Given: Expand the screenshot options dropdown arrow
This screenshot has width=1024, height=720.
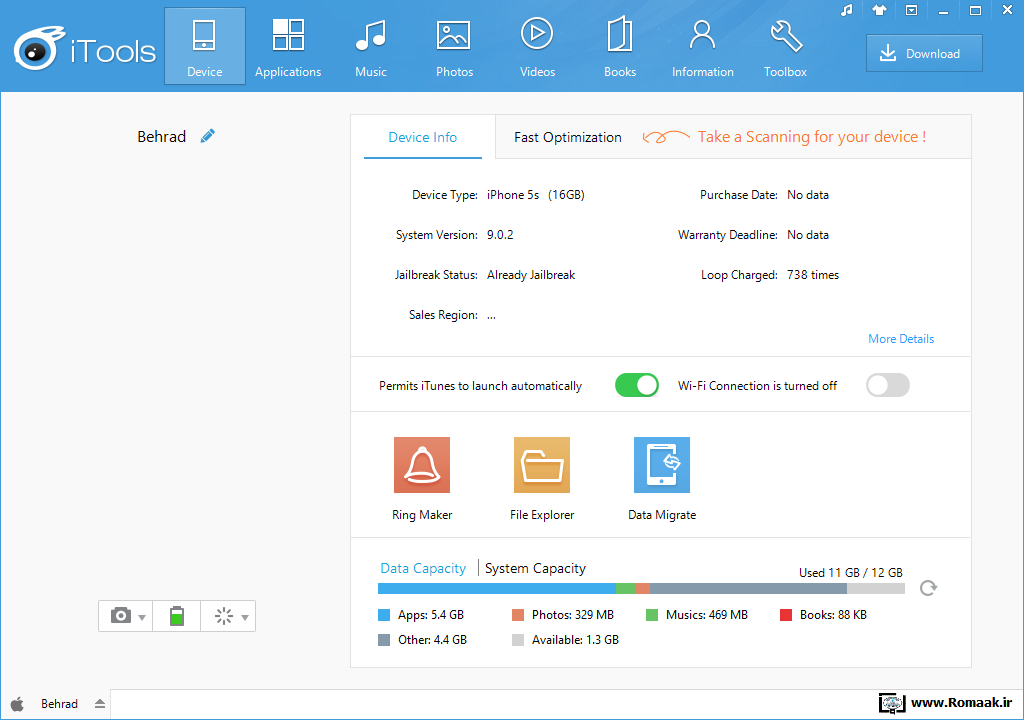Looking at the screenshot, I should click(x=142, y=617).
